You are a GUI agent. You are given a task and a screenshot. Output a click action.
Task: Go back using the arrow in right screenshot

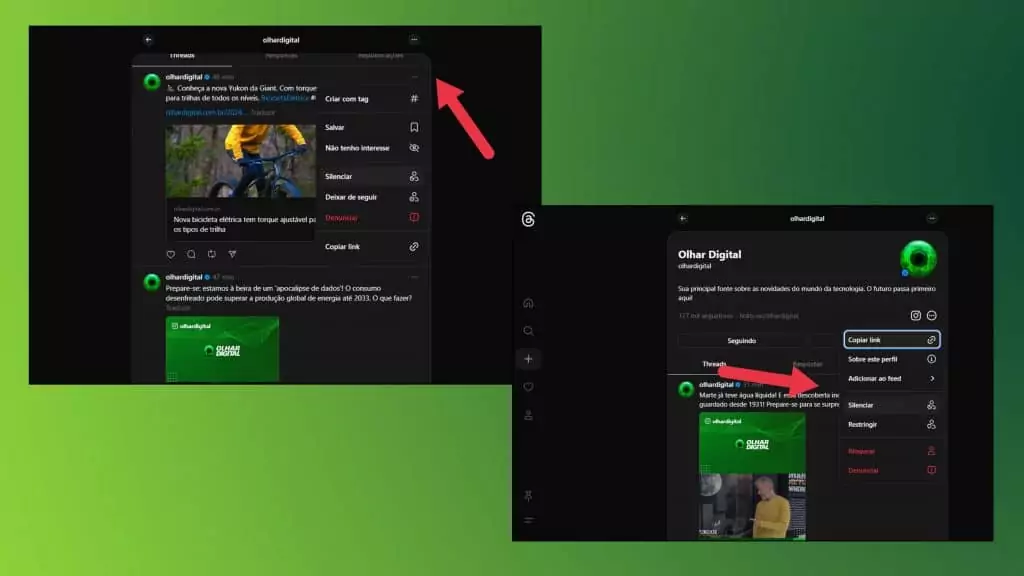[x=682, y=219]
